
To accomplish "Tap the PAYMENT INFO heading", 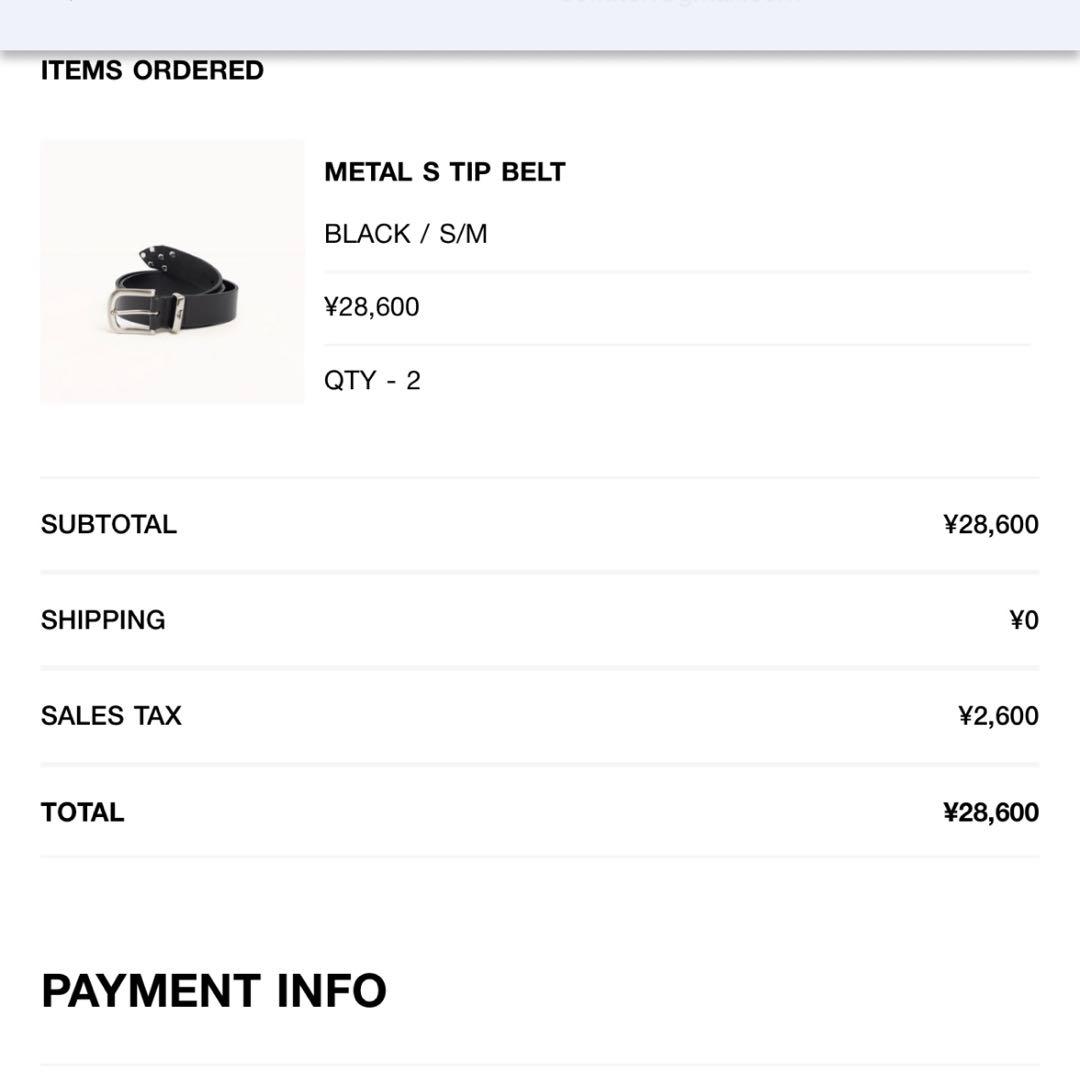I will coord(213,991).
